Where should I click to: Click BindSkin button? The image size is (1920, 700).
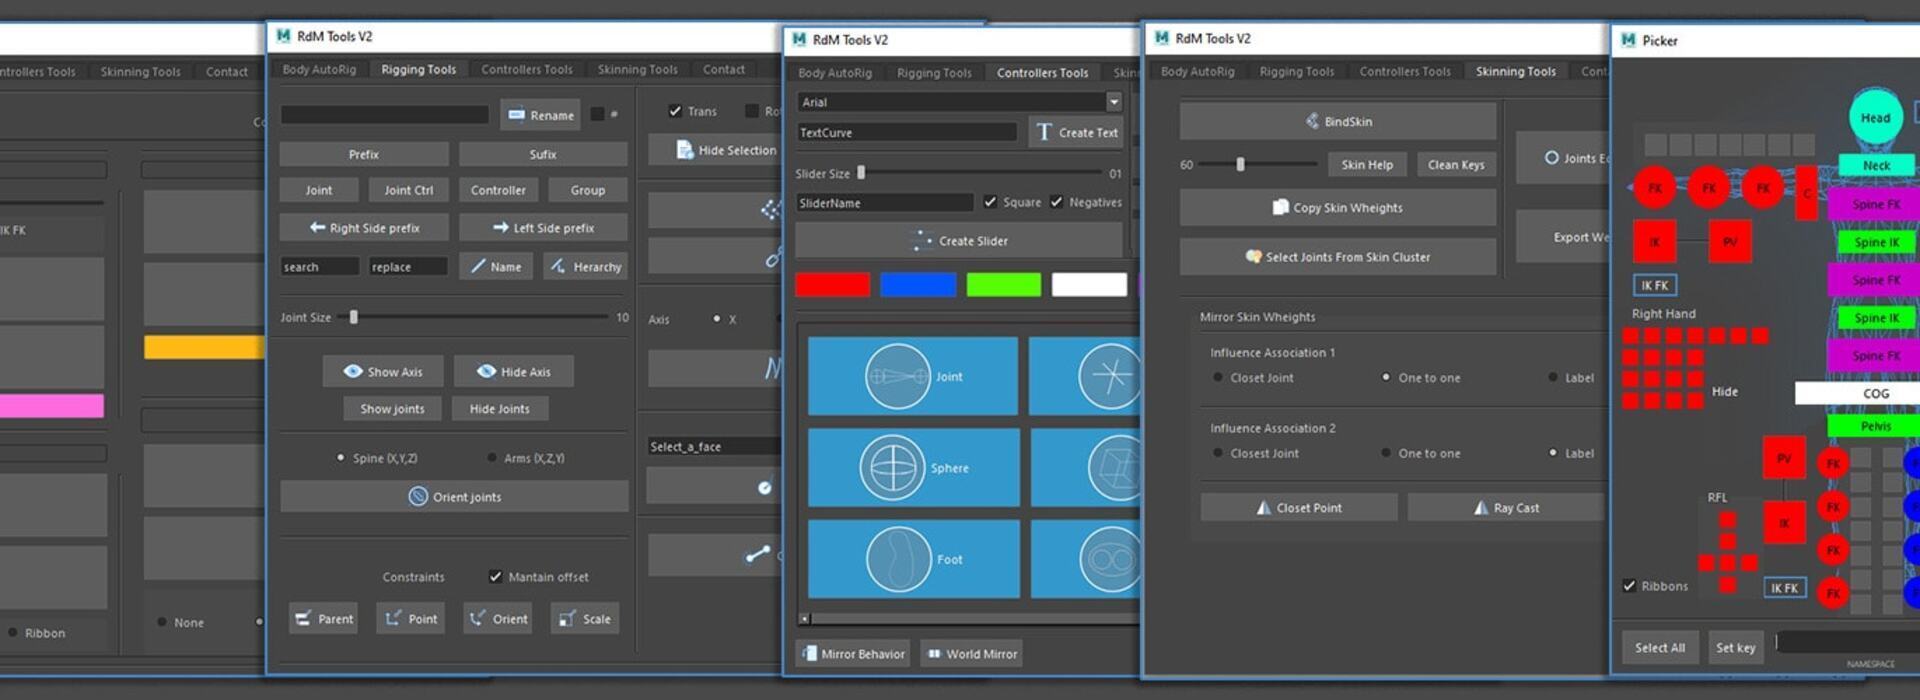(x=1338, y=121)
